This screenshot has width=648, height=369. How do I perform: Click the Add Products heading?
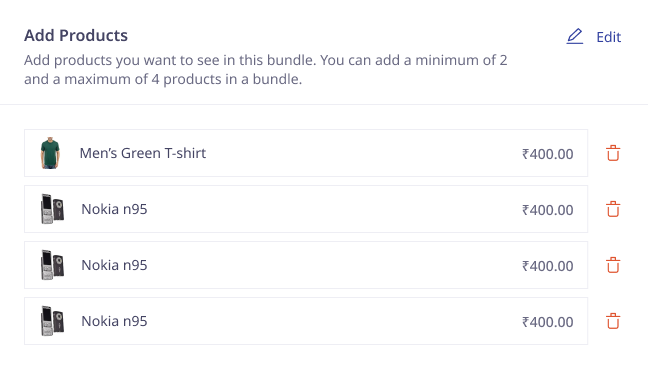pyautogui.click(x=76, y=36)
